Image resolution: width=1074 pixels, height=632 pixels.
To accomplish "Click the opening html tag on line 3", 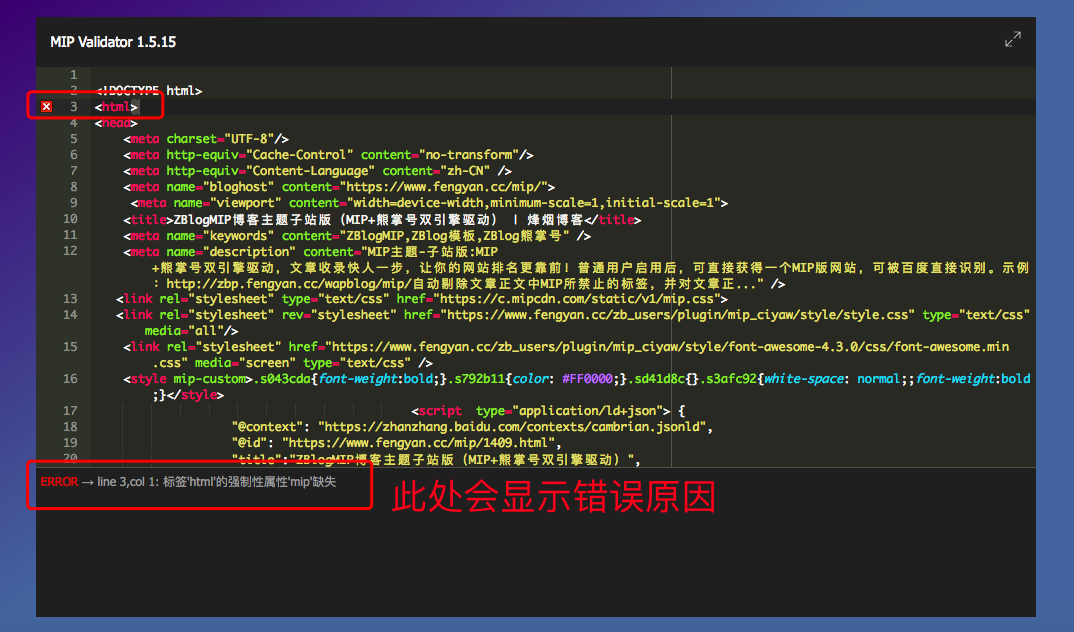I will pos(117,107).
